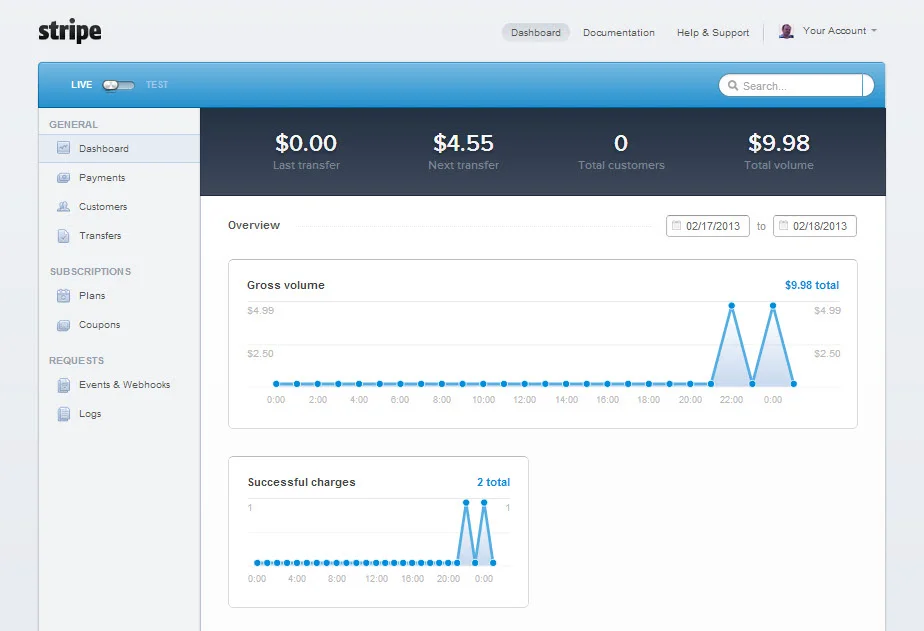Click the 0 Total customers stat
The image size is (924, 631).
(x=621, y=151)
